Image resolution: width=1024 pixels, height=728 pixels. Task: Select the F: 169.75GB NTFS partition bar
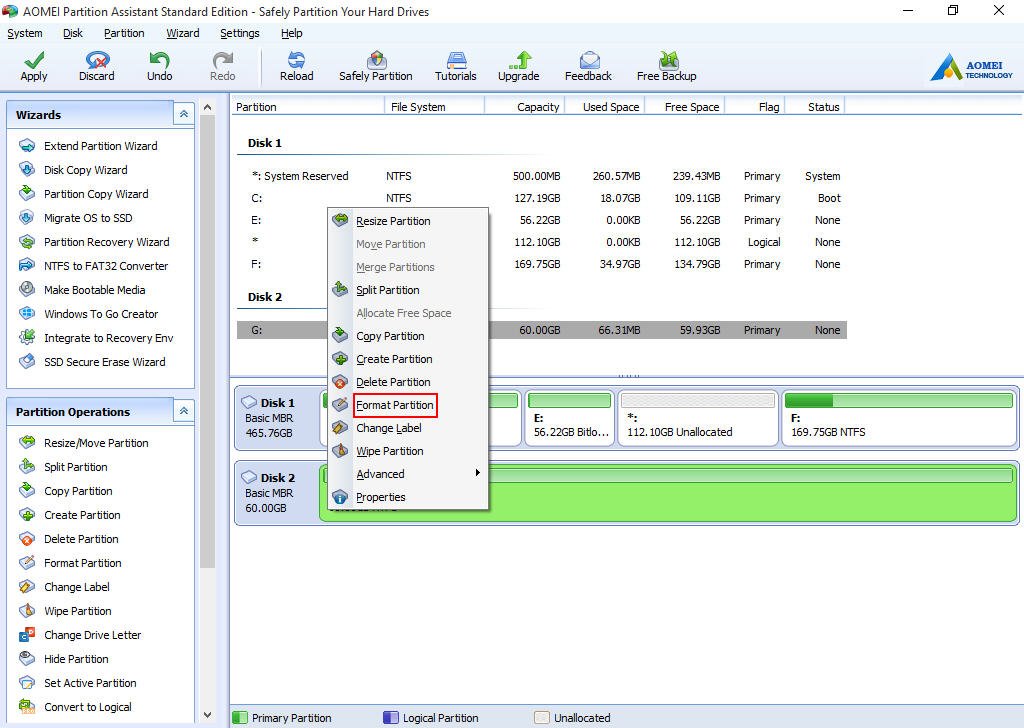point(899,417)
